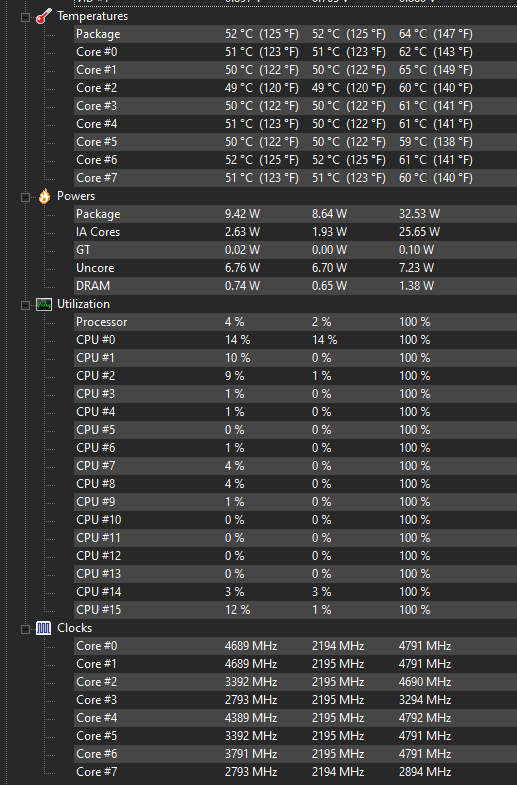Click the 4792 MHz maximum clock value

(x=425, y=718)
